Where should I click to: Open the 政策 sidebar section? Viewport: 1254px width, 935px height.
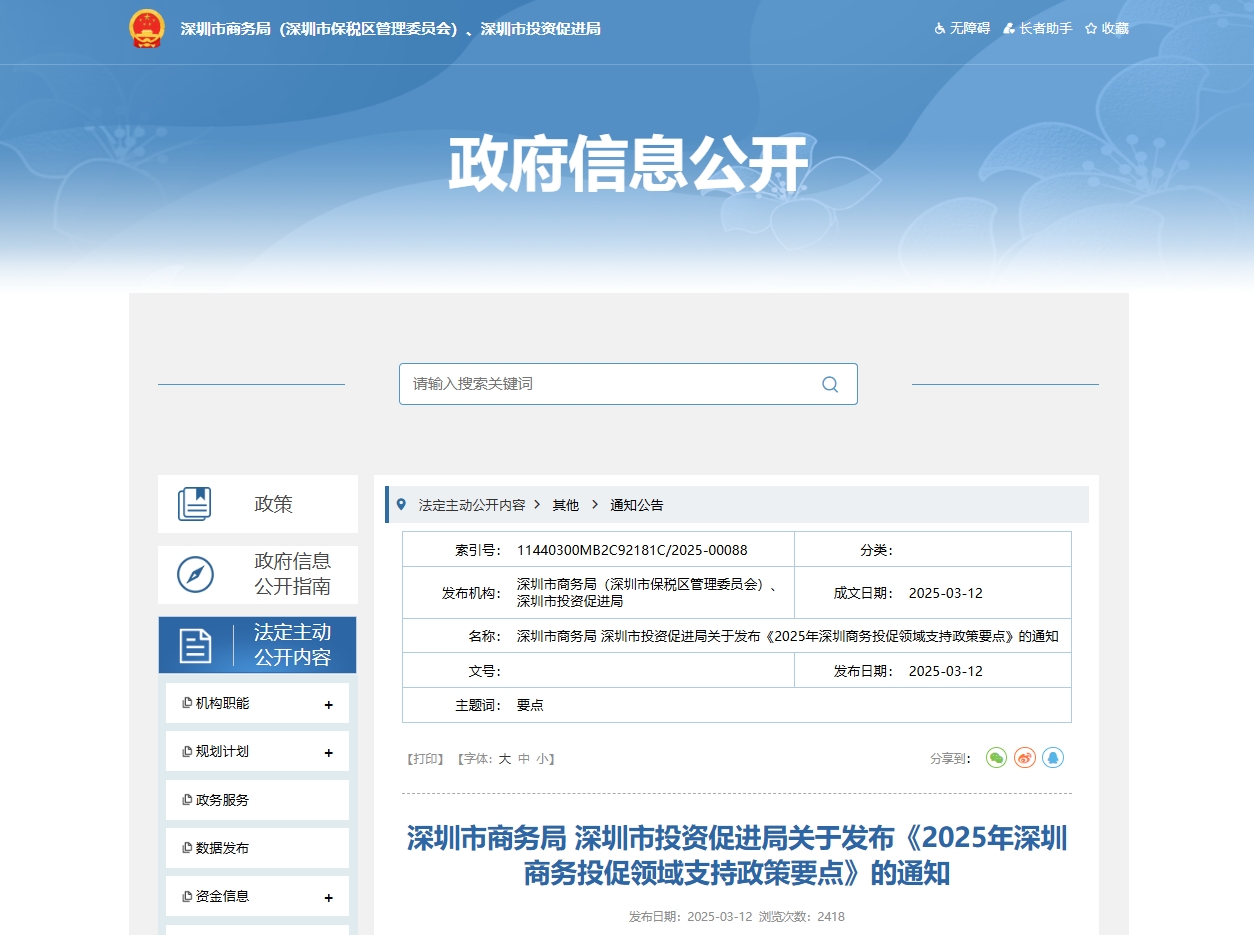point(258,504)
